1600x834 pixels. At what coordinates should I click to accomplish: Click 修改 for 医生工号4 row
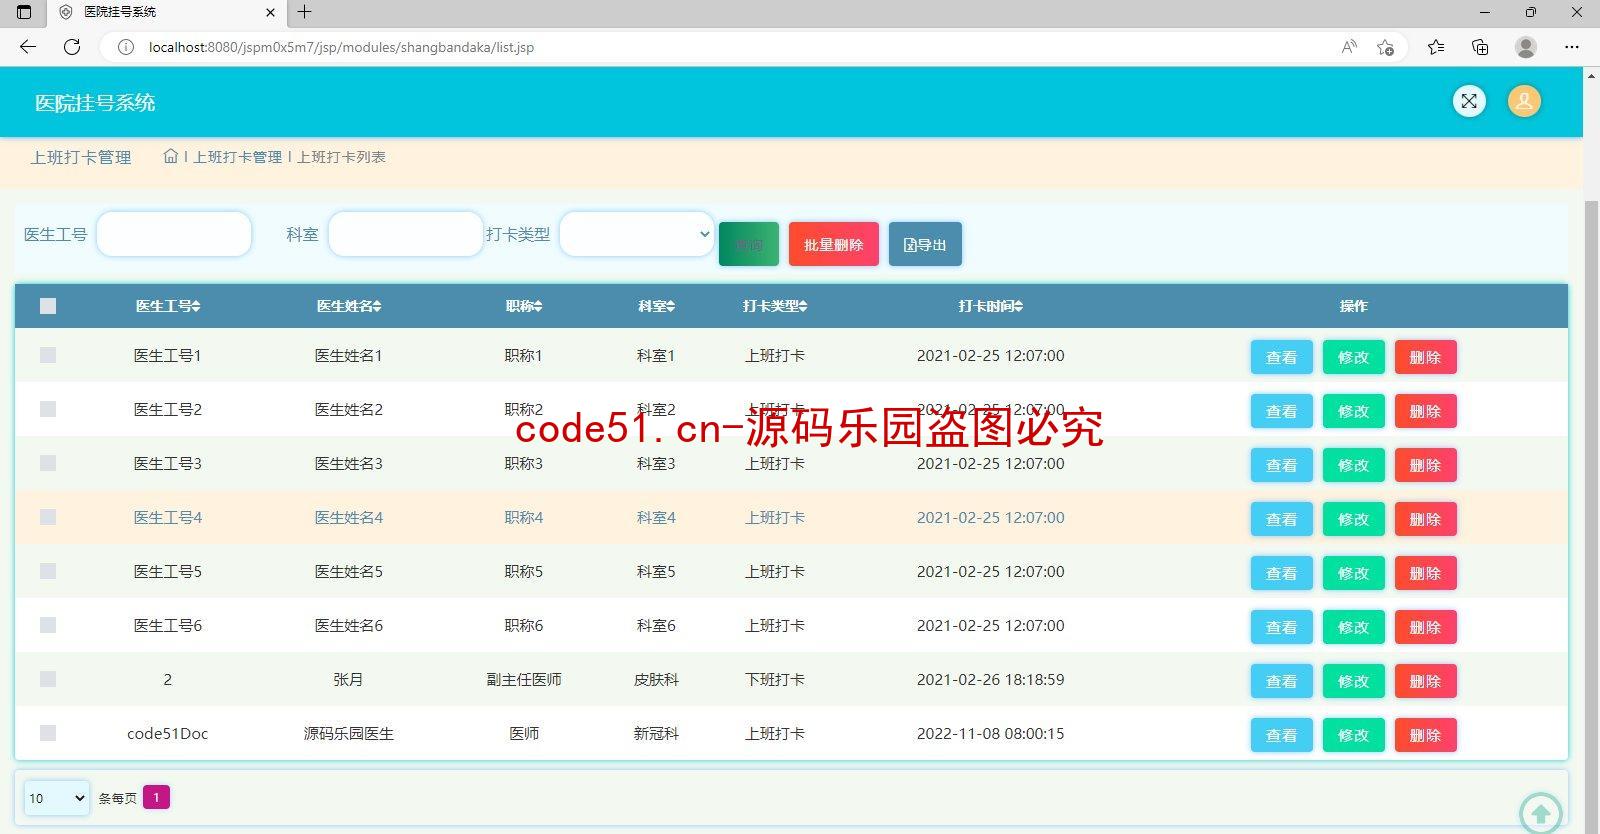pos(1354,519)
